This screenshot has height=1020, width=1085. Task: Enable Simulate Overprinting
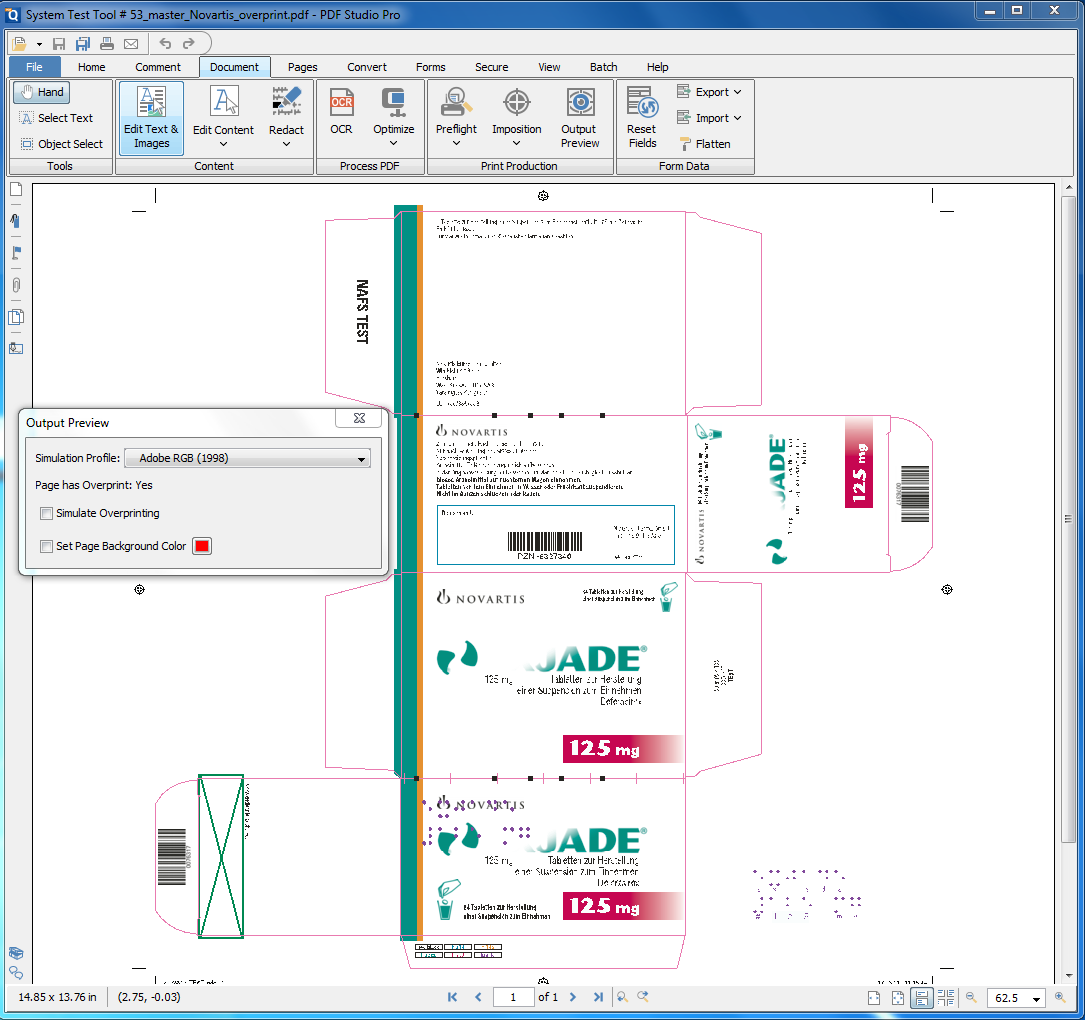(46, 513)
